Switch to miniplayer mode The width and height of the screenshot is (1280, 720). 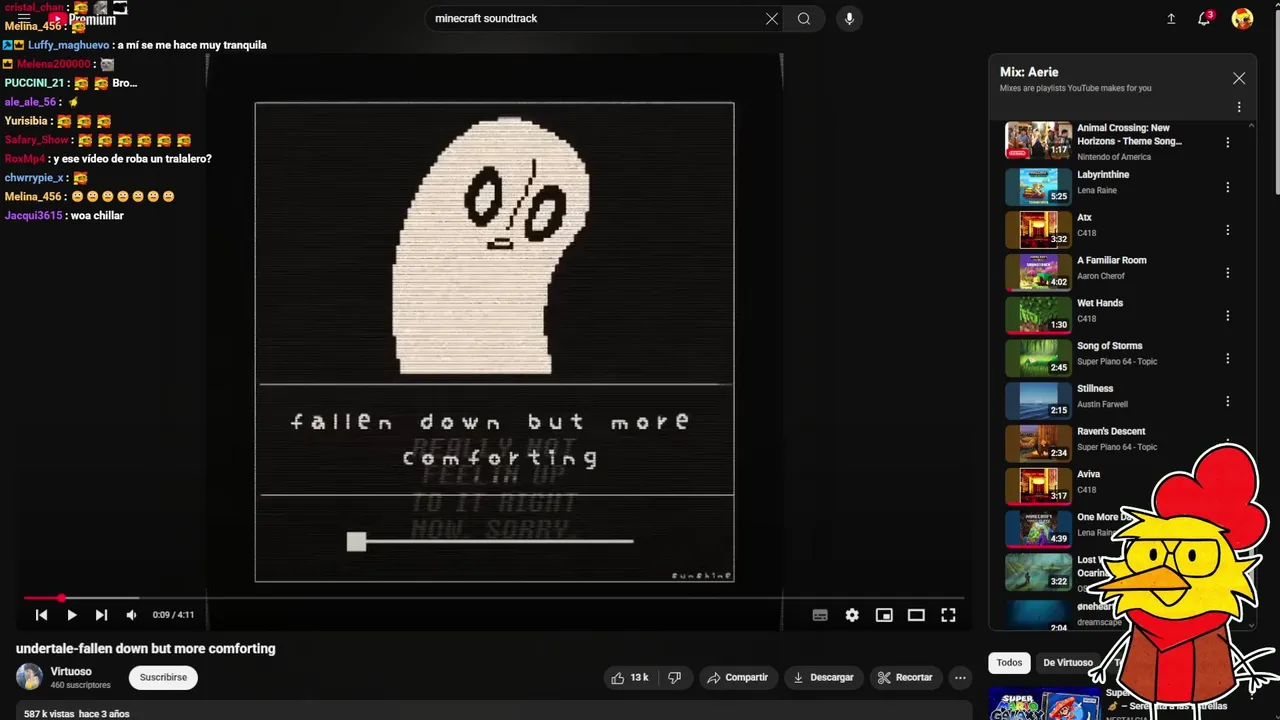click(884, 615)
